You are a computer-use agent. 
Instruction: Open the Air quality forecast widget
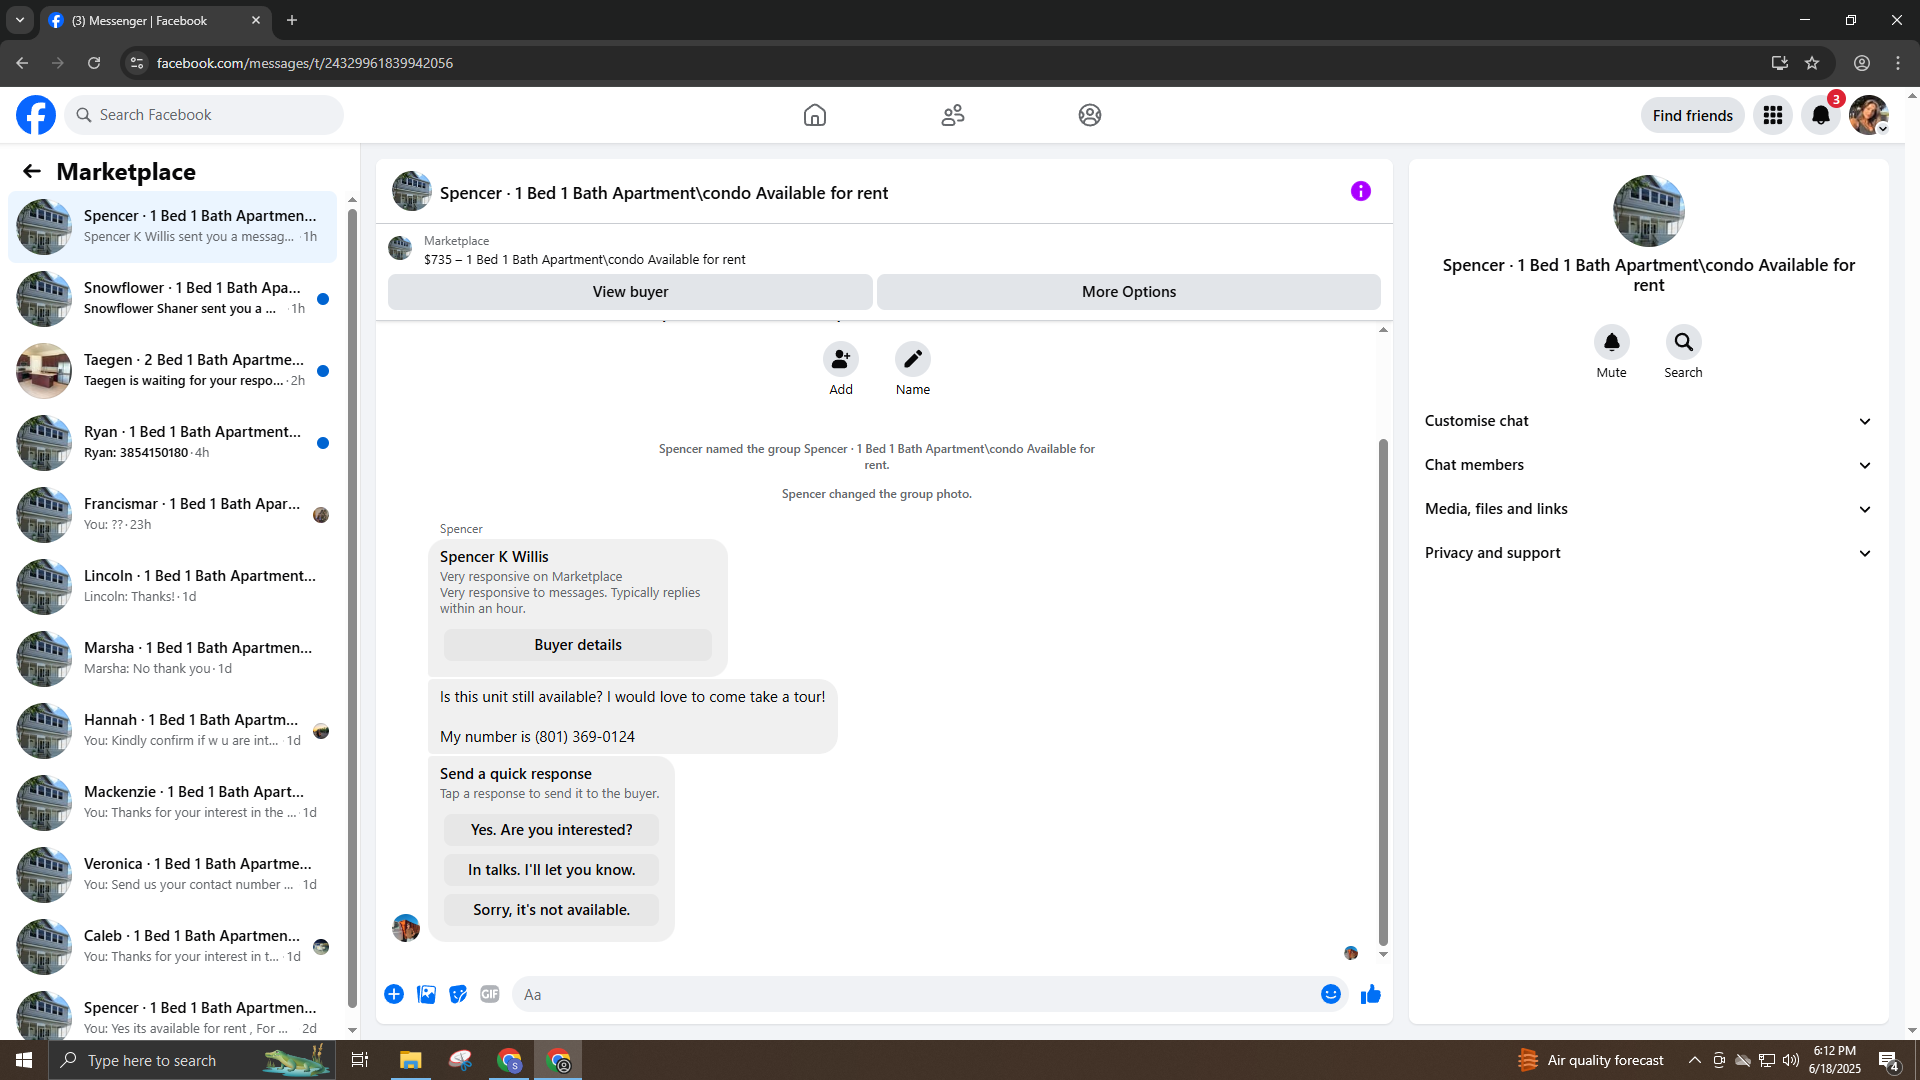(1590, 1060)
